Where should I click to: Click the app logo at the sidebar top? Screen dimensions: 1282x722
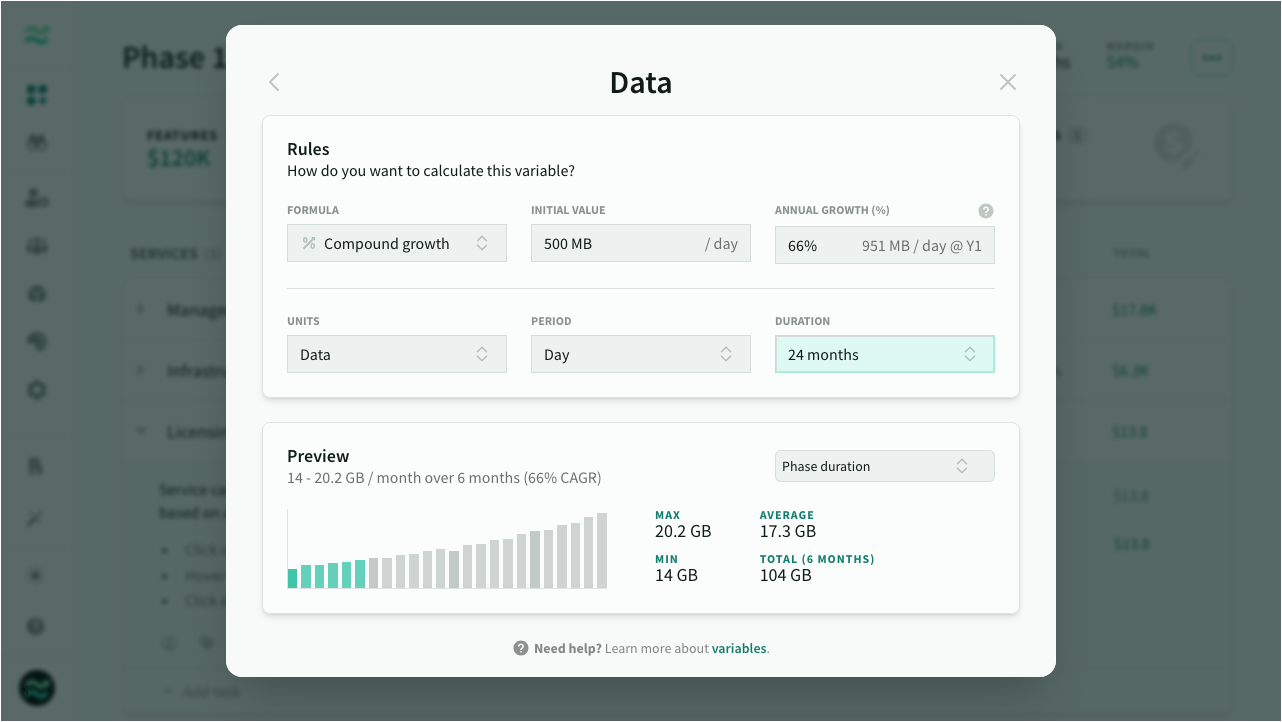coord(36,36)
